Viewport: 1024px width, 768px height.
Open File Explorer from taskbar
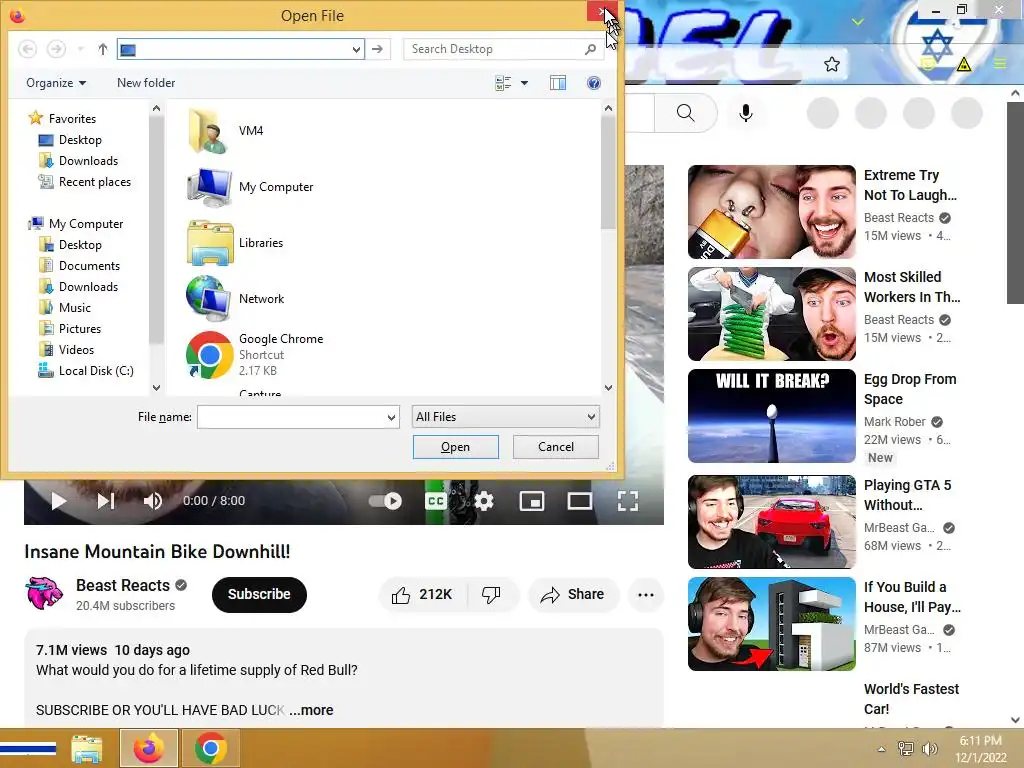pos(87,748)
